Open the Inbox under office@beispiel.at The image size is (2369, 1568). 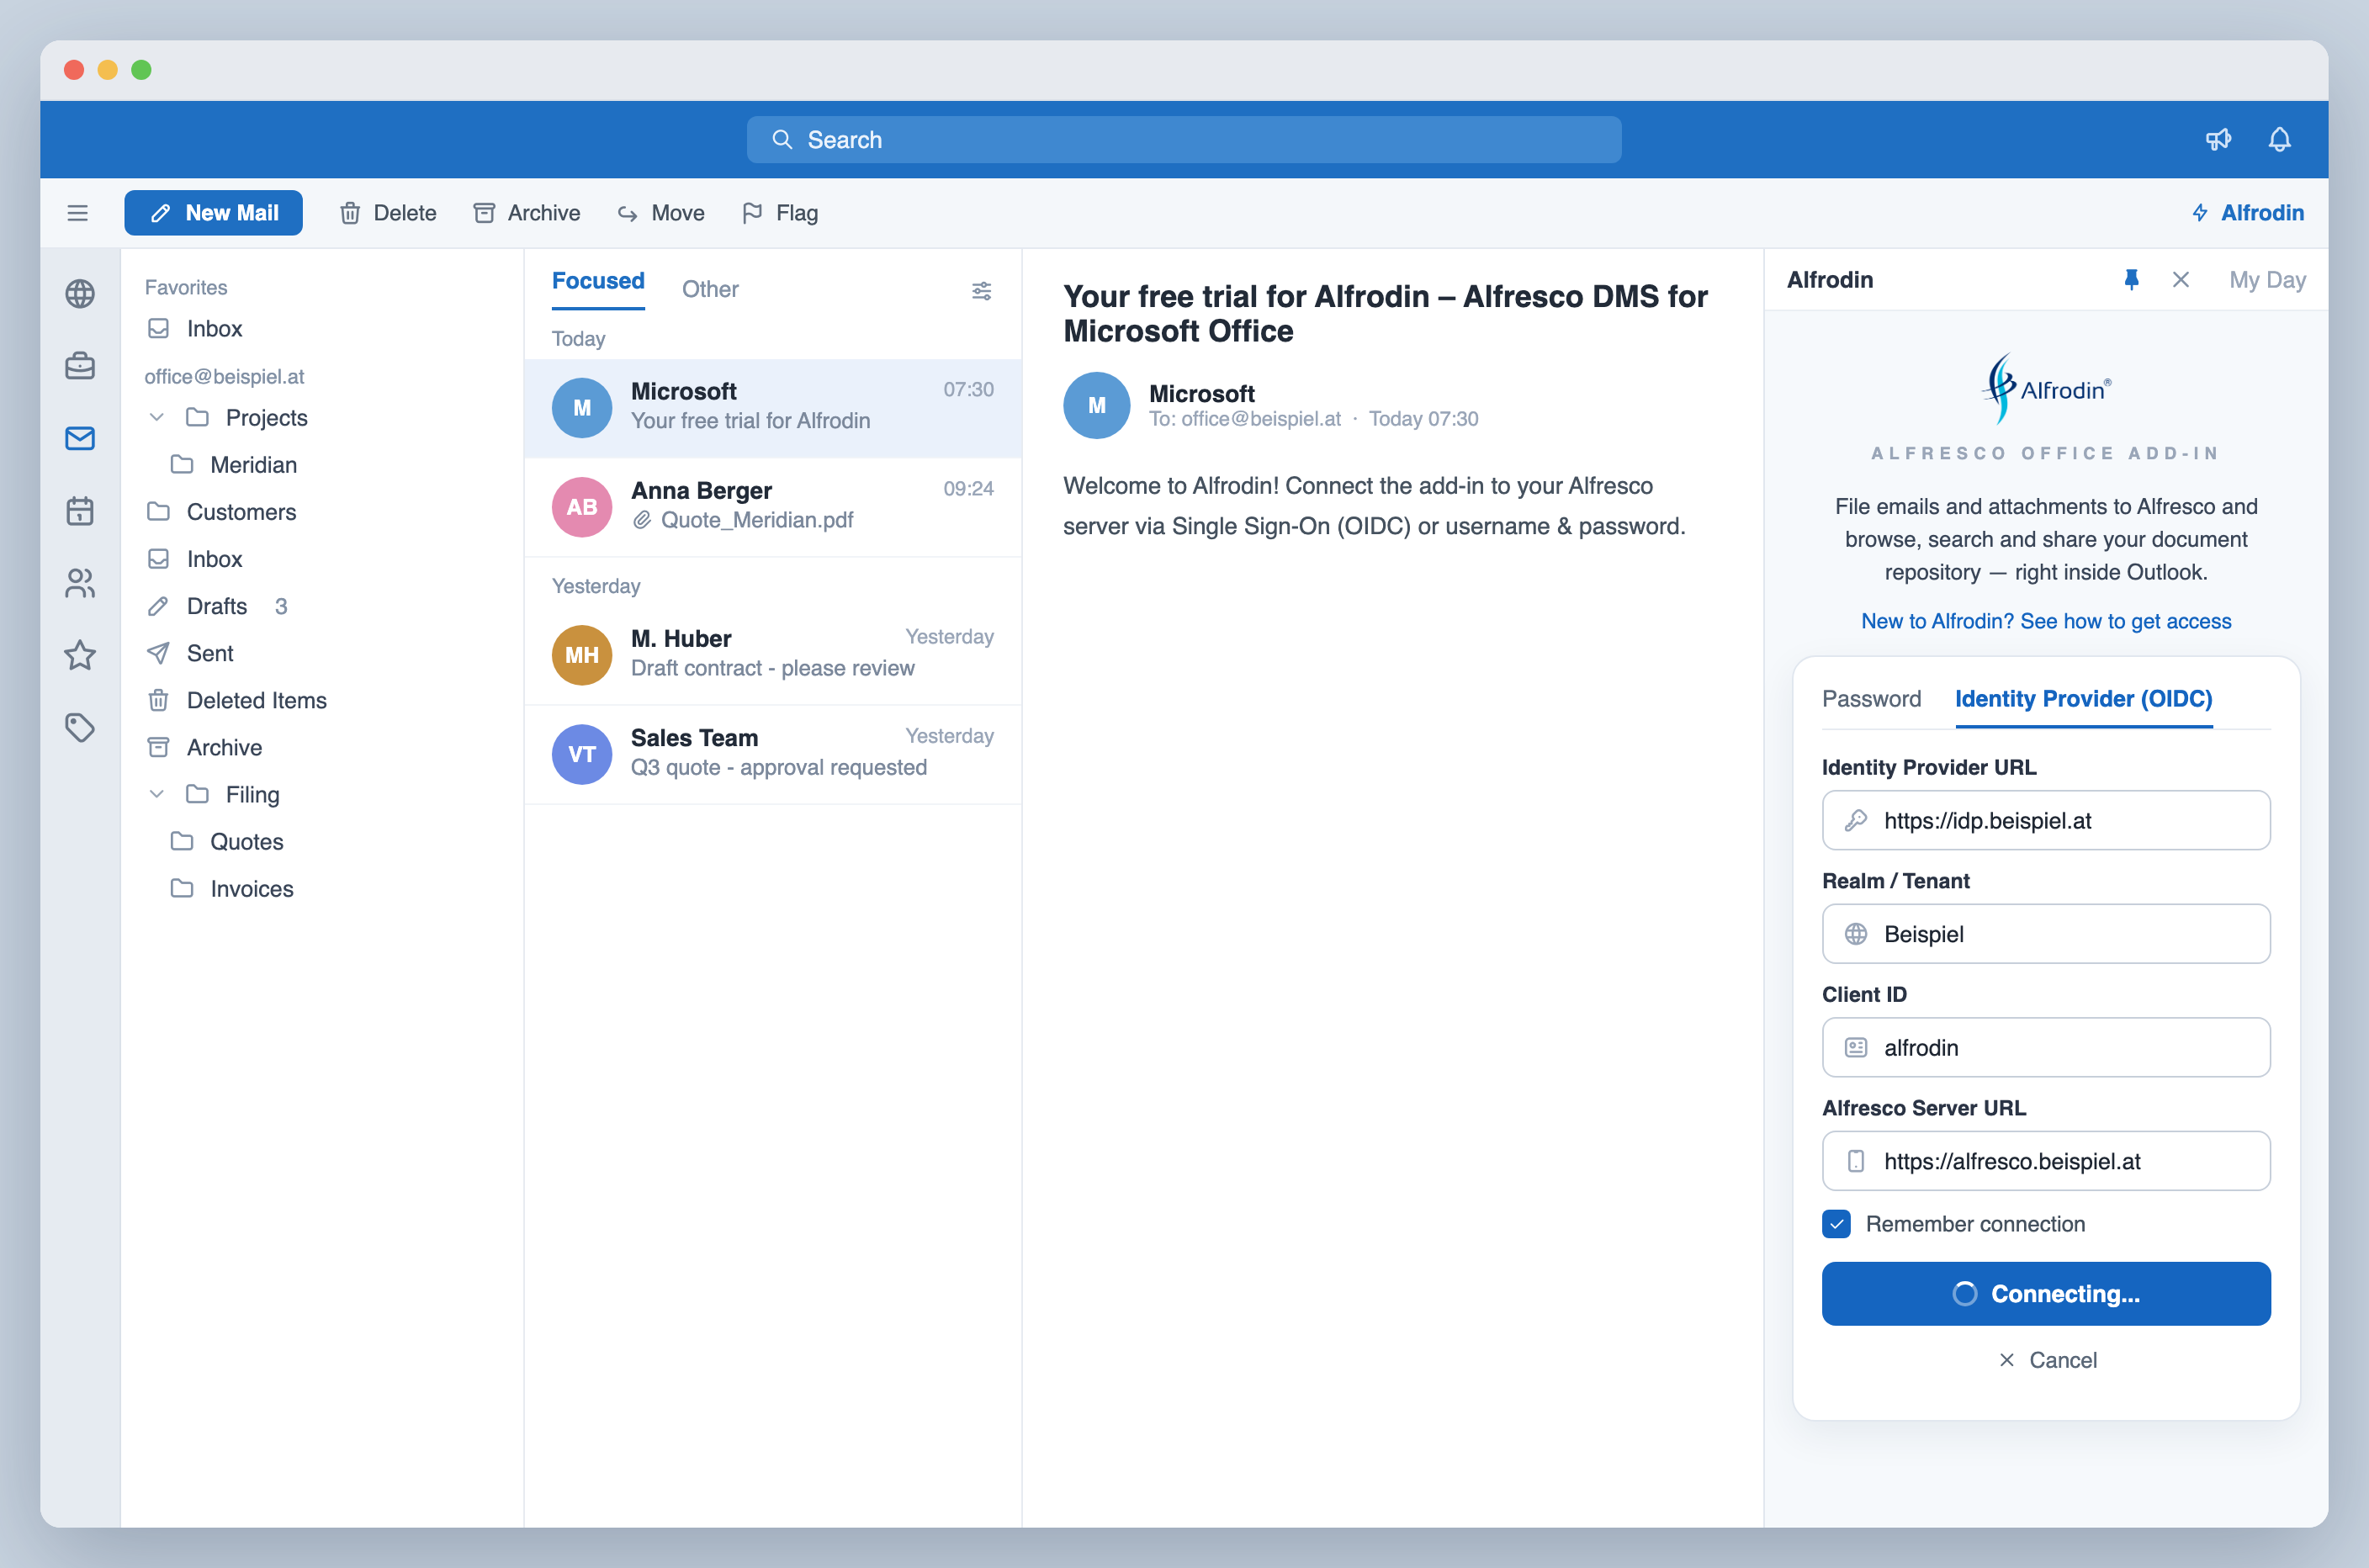click(322, 559)
